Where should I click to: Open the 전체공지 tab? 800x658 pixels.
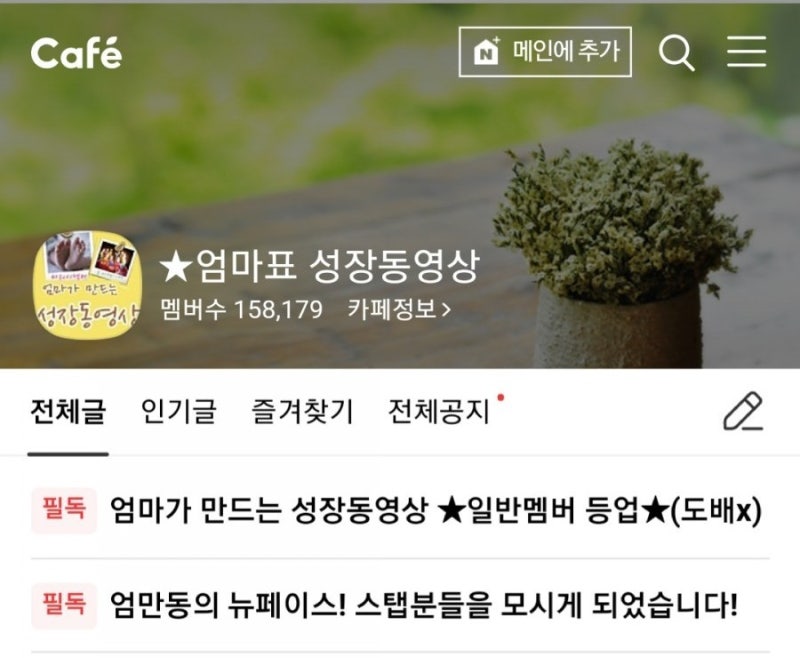click(439, 412)
